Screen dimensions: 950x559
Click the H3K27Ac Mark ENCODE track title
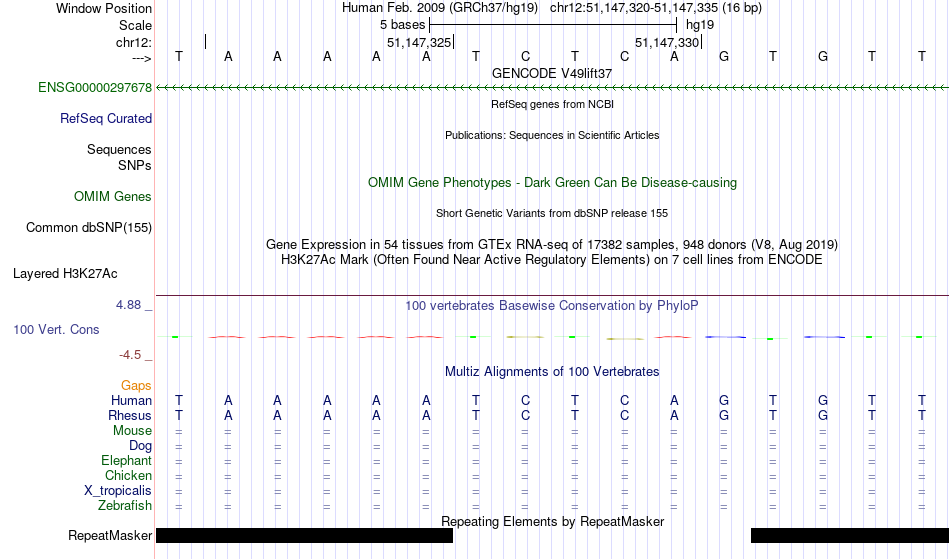click(552, 260)
